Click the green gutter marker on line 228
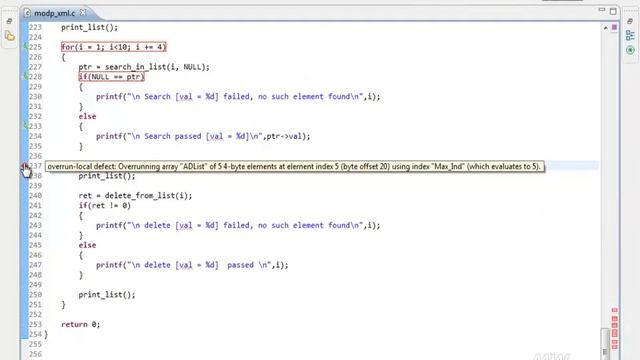The width and height of the screenshot is (640, 360). pyautogui.click(x=25, y=76)
